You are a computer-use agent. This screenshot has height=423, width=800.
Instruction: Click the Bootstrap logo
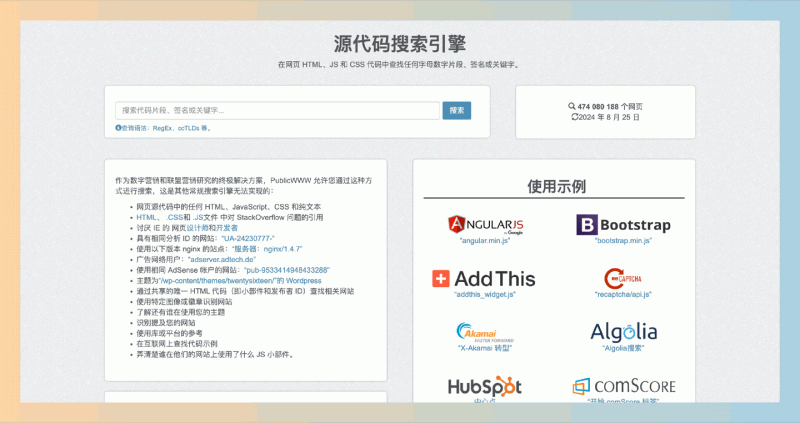623,225
